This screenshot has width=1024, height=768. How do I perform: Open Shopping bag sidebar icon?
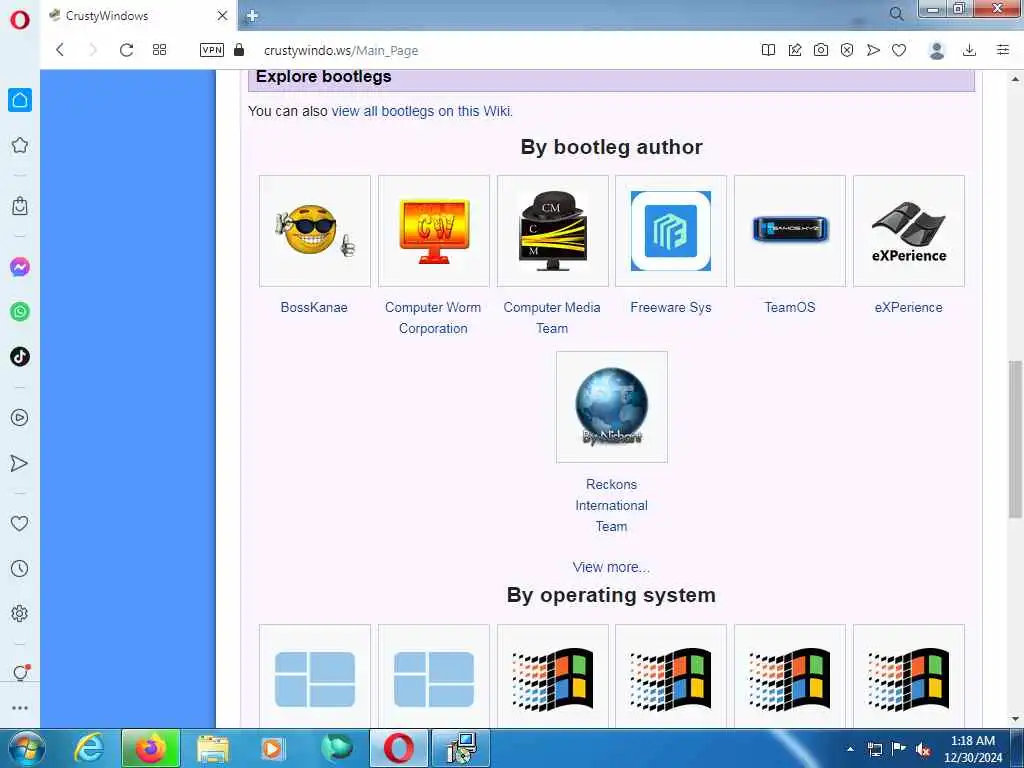(x=20, y=206)
